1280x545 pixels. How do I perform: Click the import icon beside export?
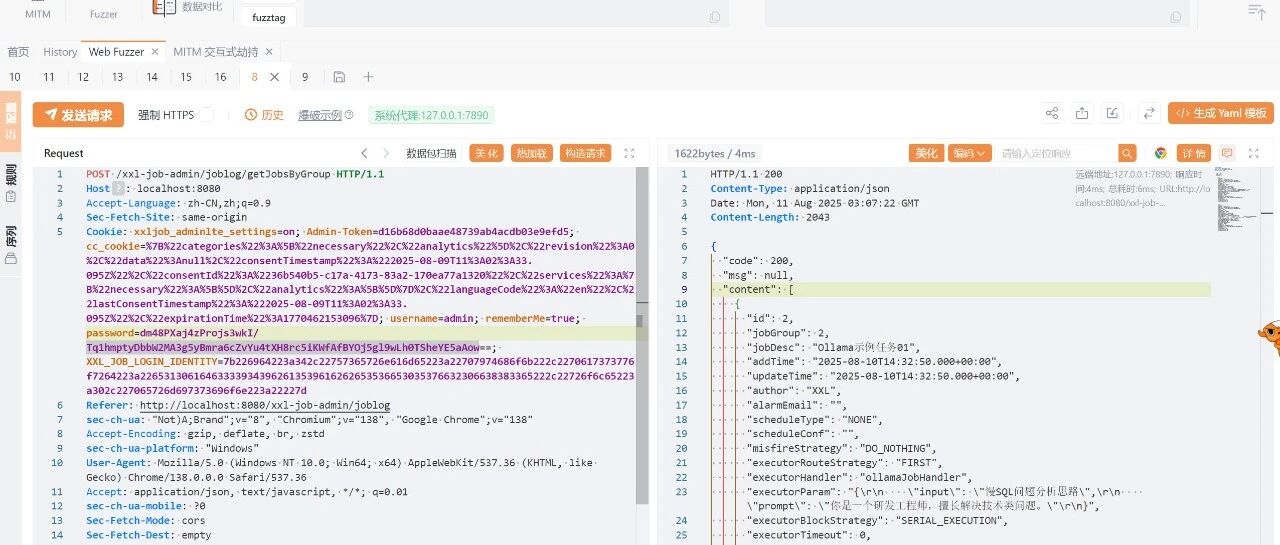click(1113, 114)
